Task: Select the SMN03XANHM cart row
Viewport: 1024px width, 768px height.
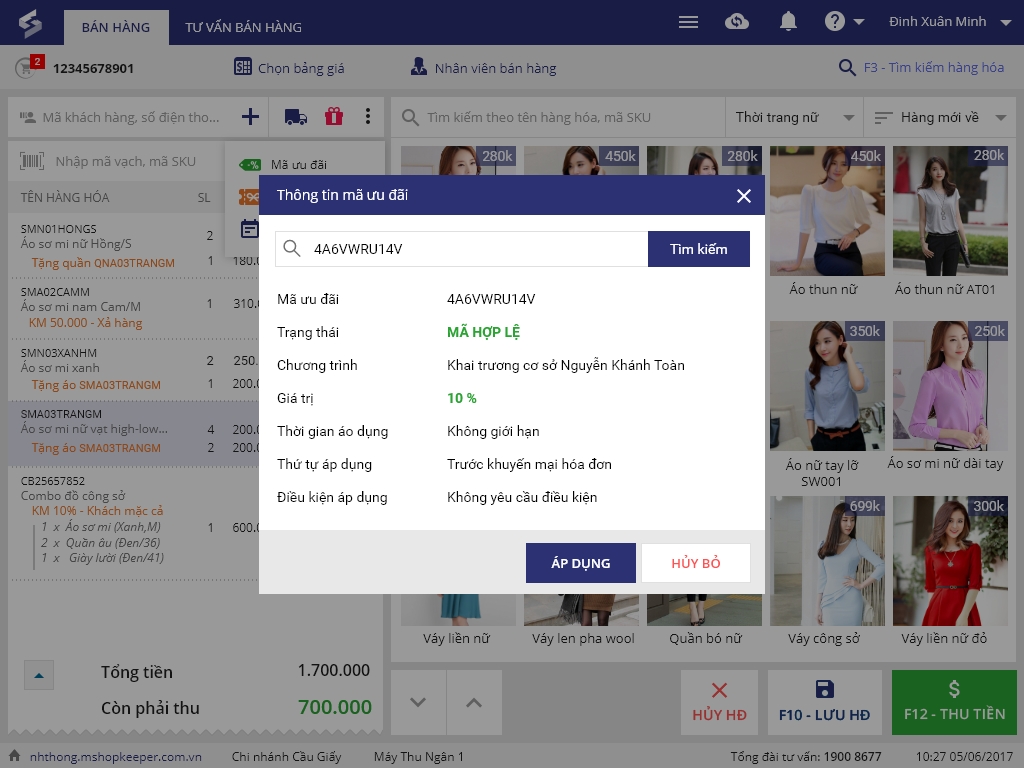Action: pos(134,368)
